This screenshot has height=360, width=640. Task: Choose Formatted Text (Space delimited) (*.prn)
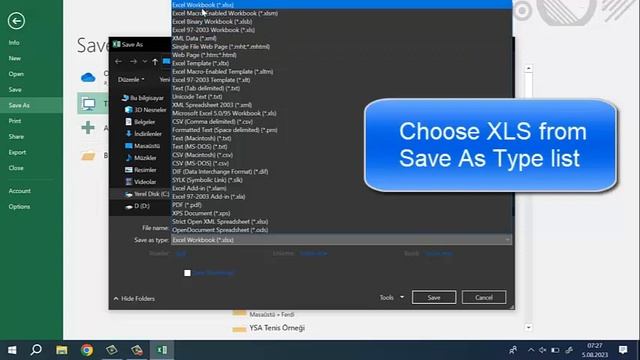click(341, 130)
